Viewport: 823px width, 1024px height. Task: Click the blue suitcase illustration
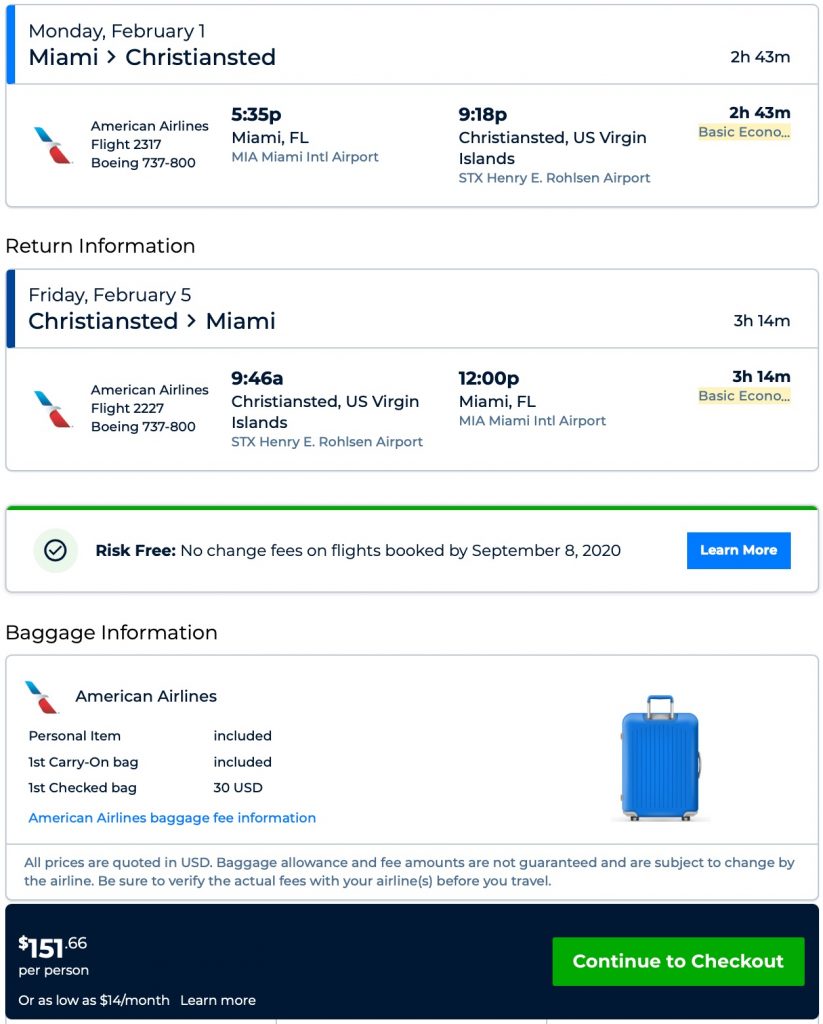coord(660,758)
